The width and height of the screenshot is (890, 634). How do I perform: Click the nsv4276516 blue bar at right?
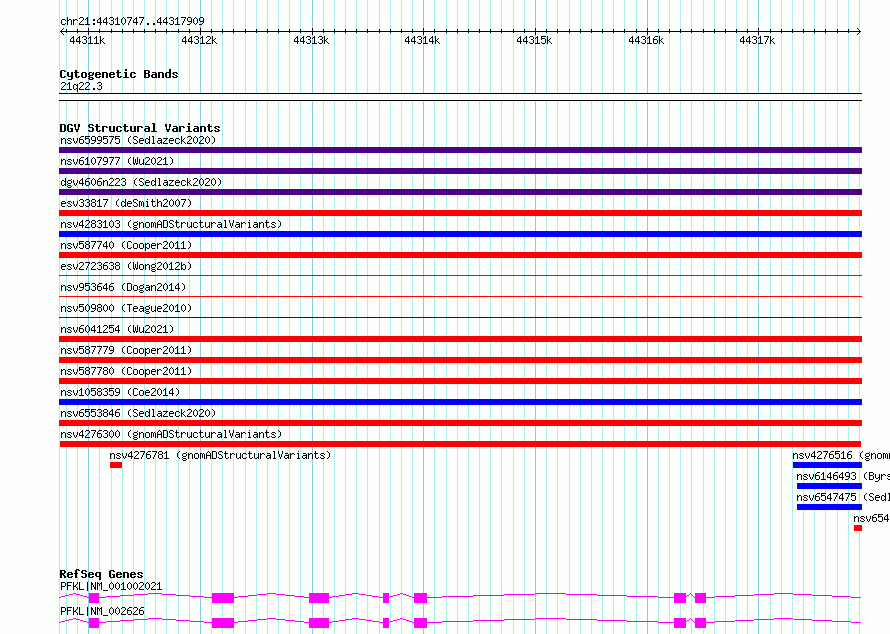tap(827, 465)
